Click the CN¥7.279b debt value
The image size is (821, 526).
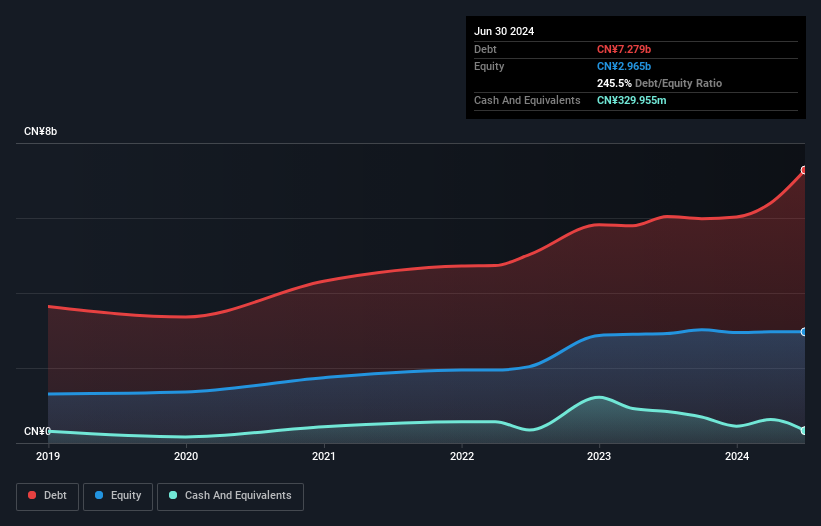[624, 49]
